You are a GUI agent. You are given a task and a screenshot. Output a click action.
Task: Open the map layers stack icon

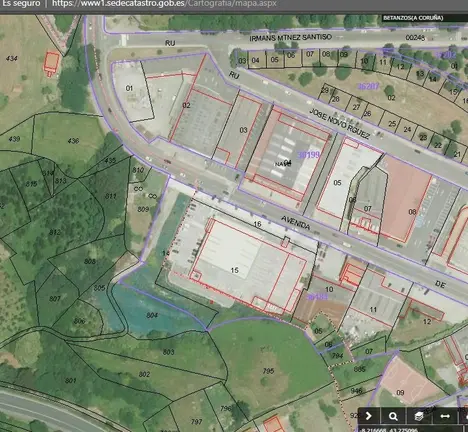[x=419, y=416]
